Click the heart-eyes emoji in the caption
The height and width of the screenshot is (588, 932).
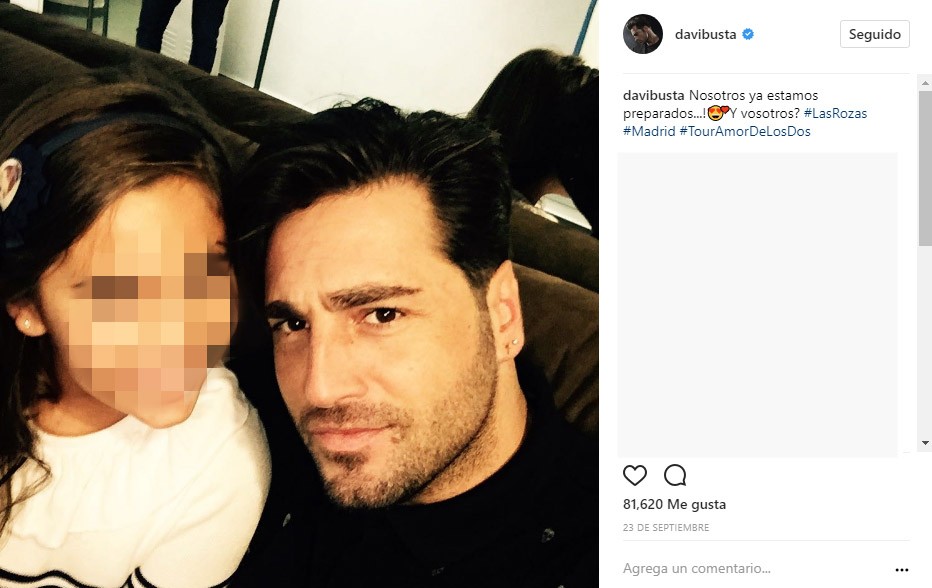718,112
